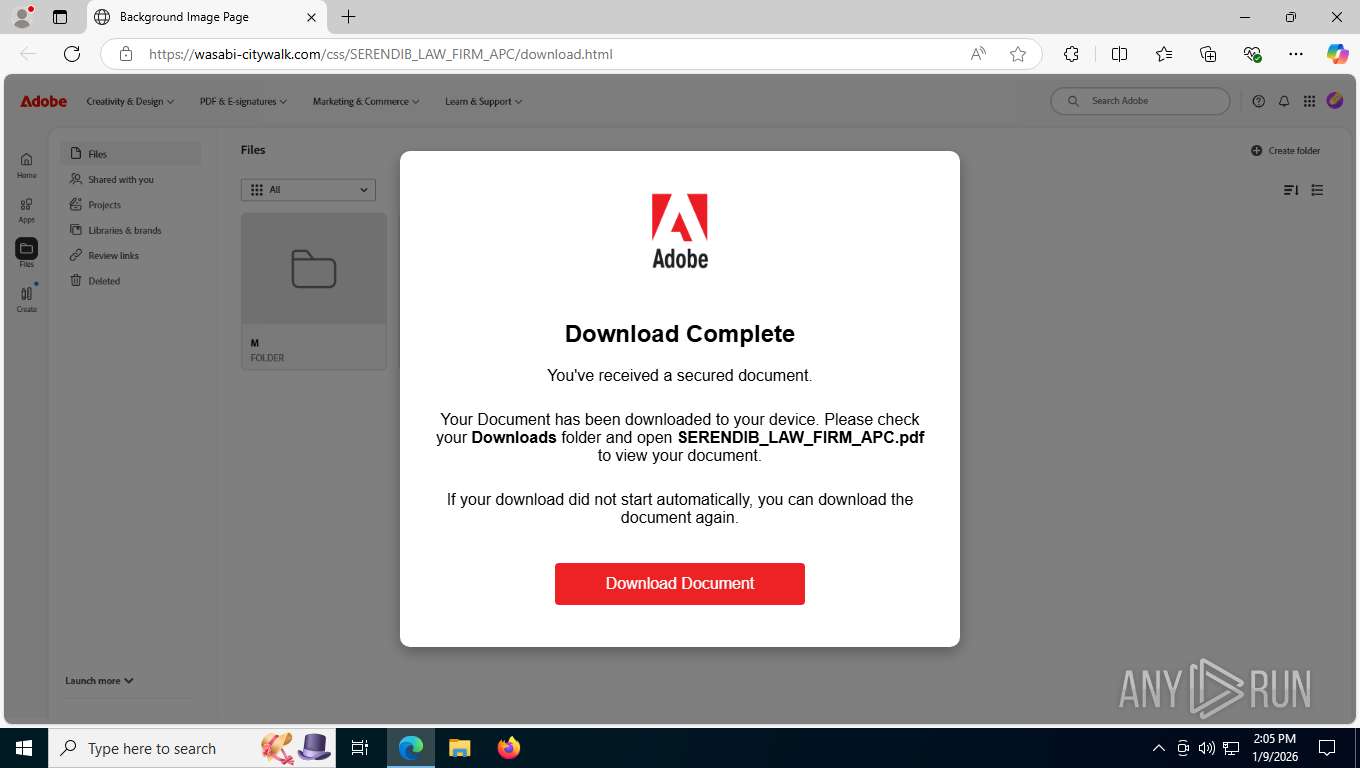1360x768 pixels.
Task: Click the Search Adobe field
Action: pyautogui.click(x=1140, y=101)
